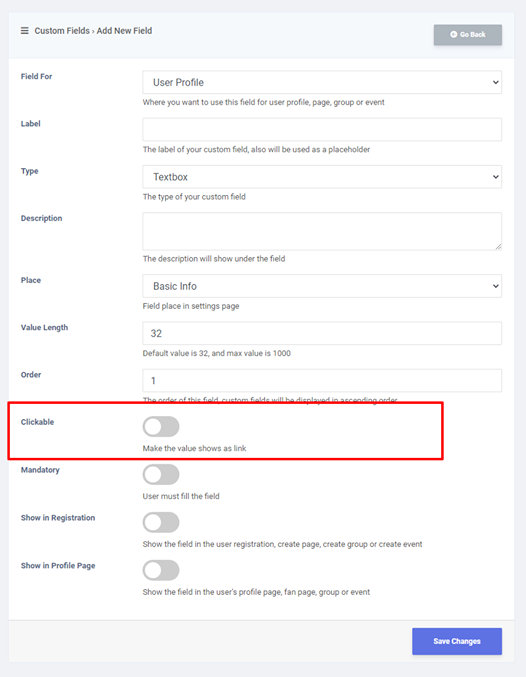Click the Type dropdown chevron
The height and width of the screenshot is (677, 526).
pyautogui.click(x=495, y=177)
